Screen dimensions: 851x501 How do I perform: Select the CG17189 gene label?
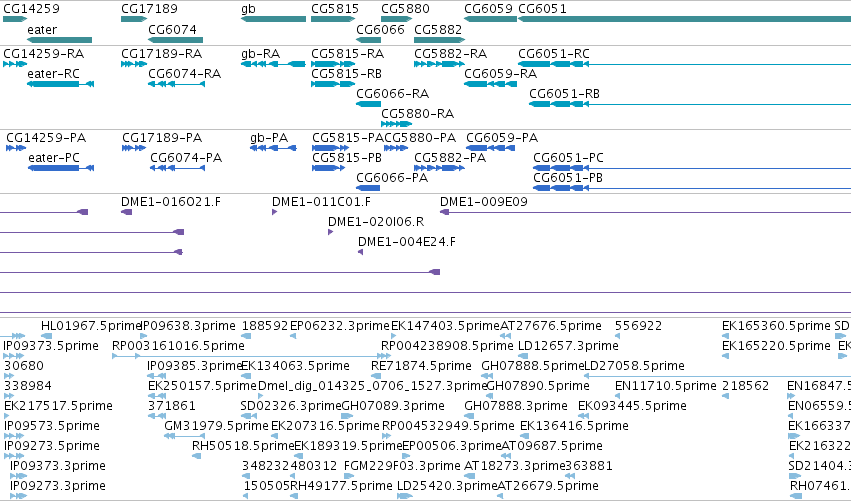pyautogui.click(x=149, y=9)
